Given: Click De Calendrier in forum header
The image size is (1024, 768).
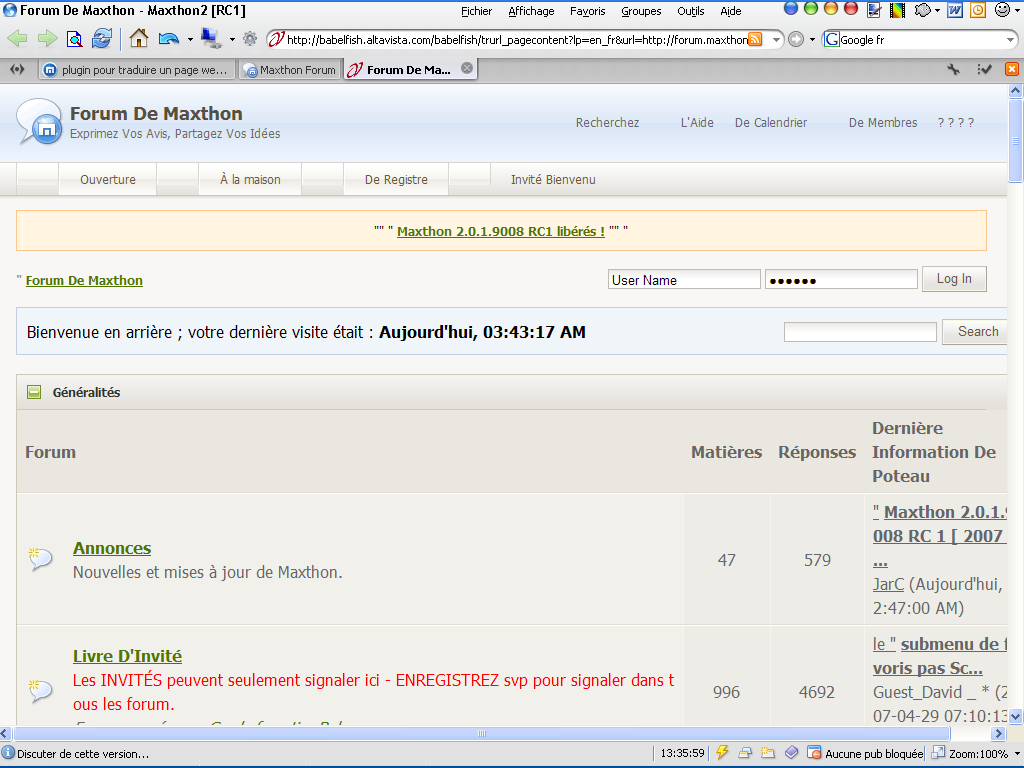Looking at the screenshot, I should tap(771, 122).
